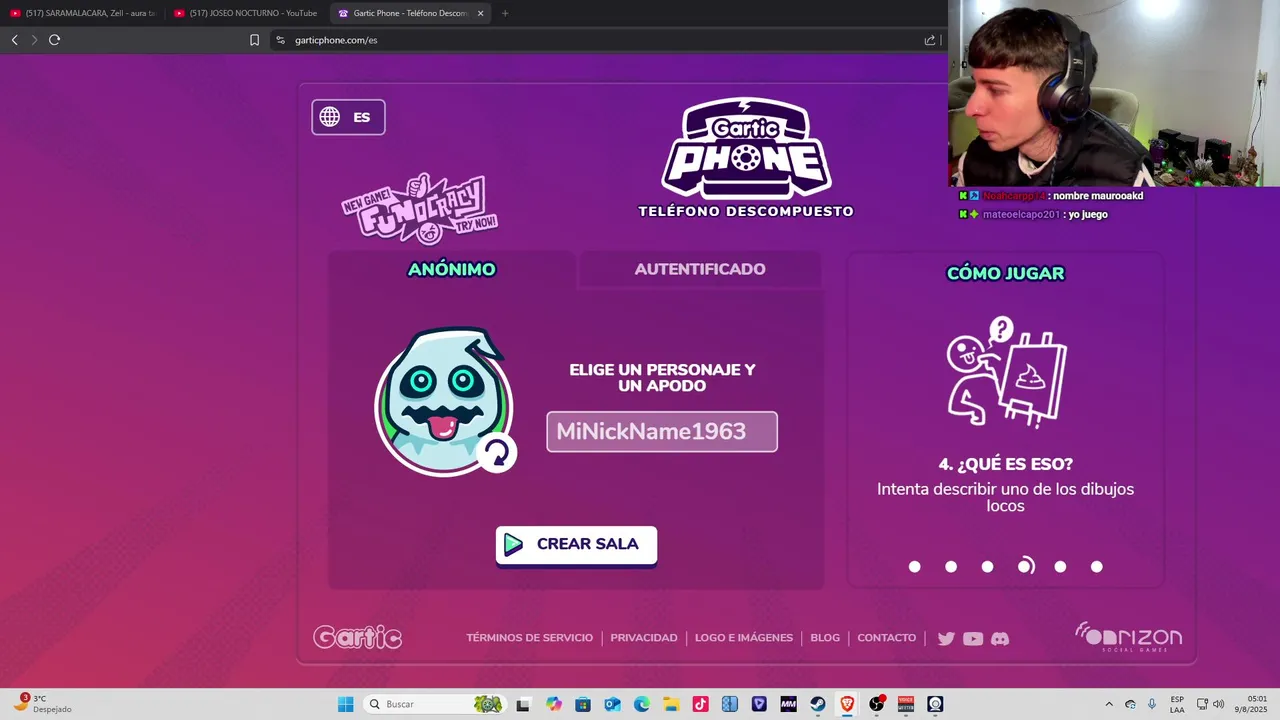Switch to the AUTENTIFICADO tab

click(x=700, y=269)
